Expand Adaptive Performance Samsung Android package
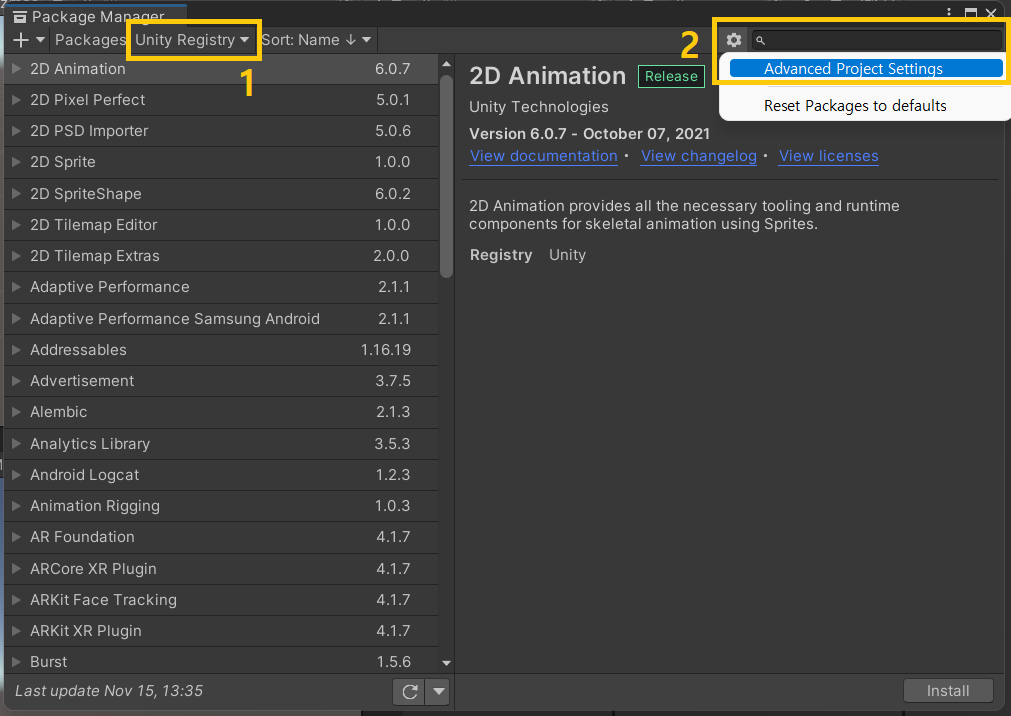This screenshot has width=1011, height=716. pyautogui.click(x=16, y=319)
